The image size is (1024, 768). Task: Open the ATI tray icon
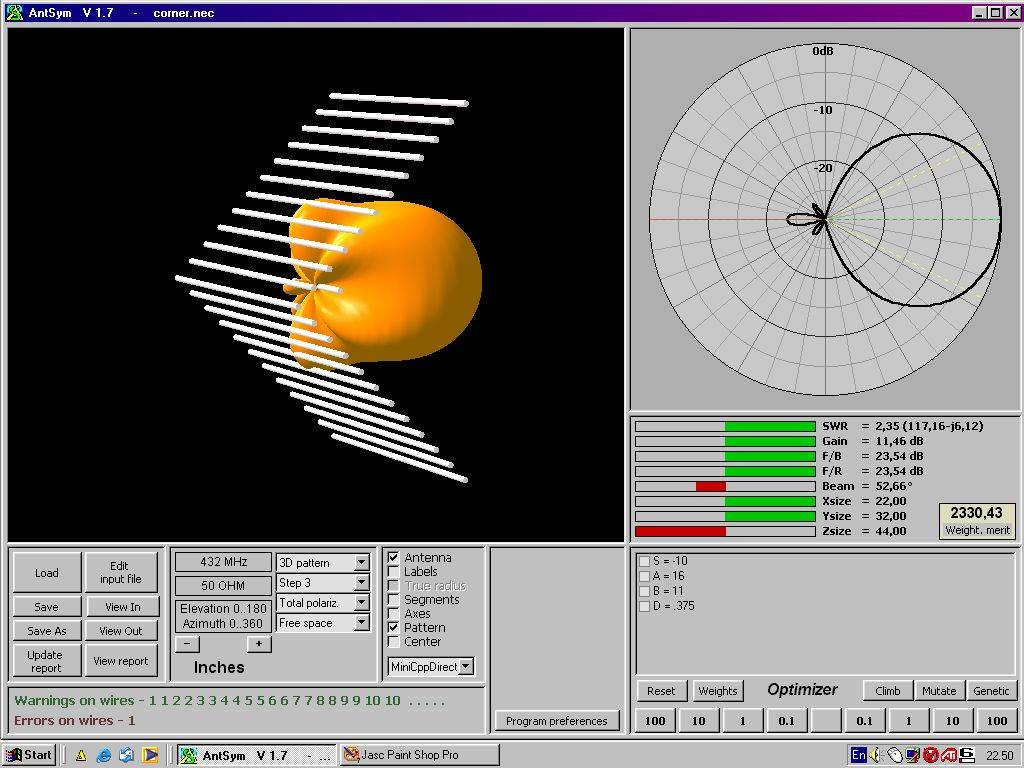[948, 755]
